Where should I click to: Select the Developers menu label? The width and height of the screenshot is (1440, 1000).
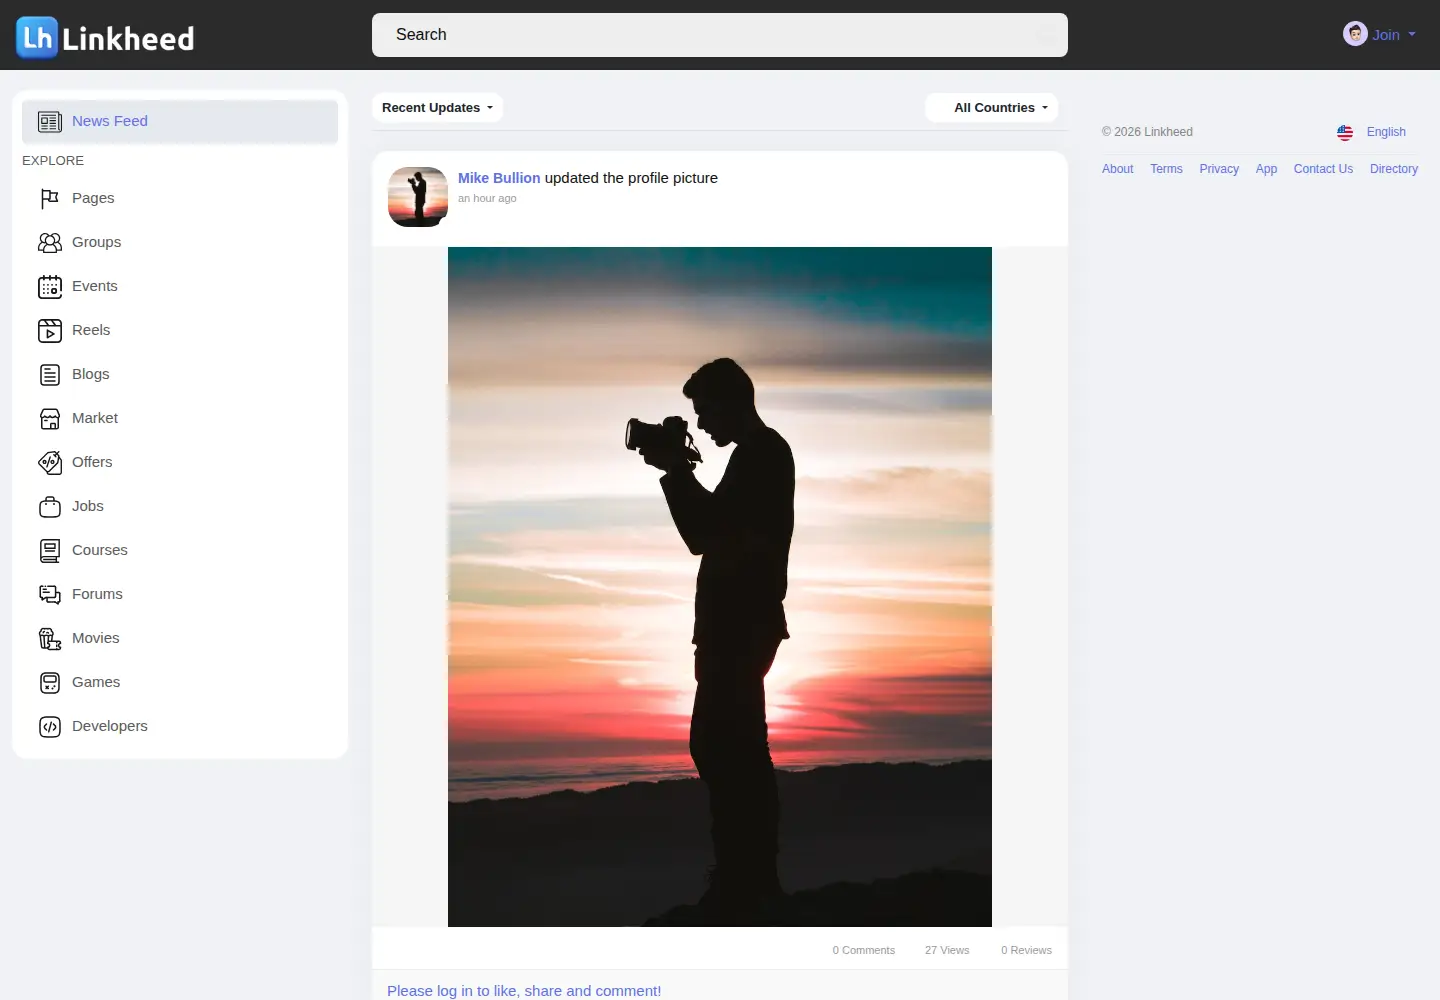(110, 726)
